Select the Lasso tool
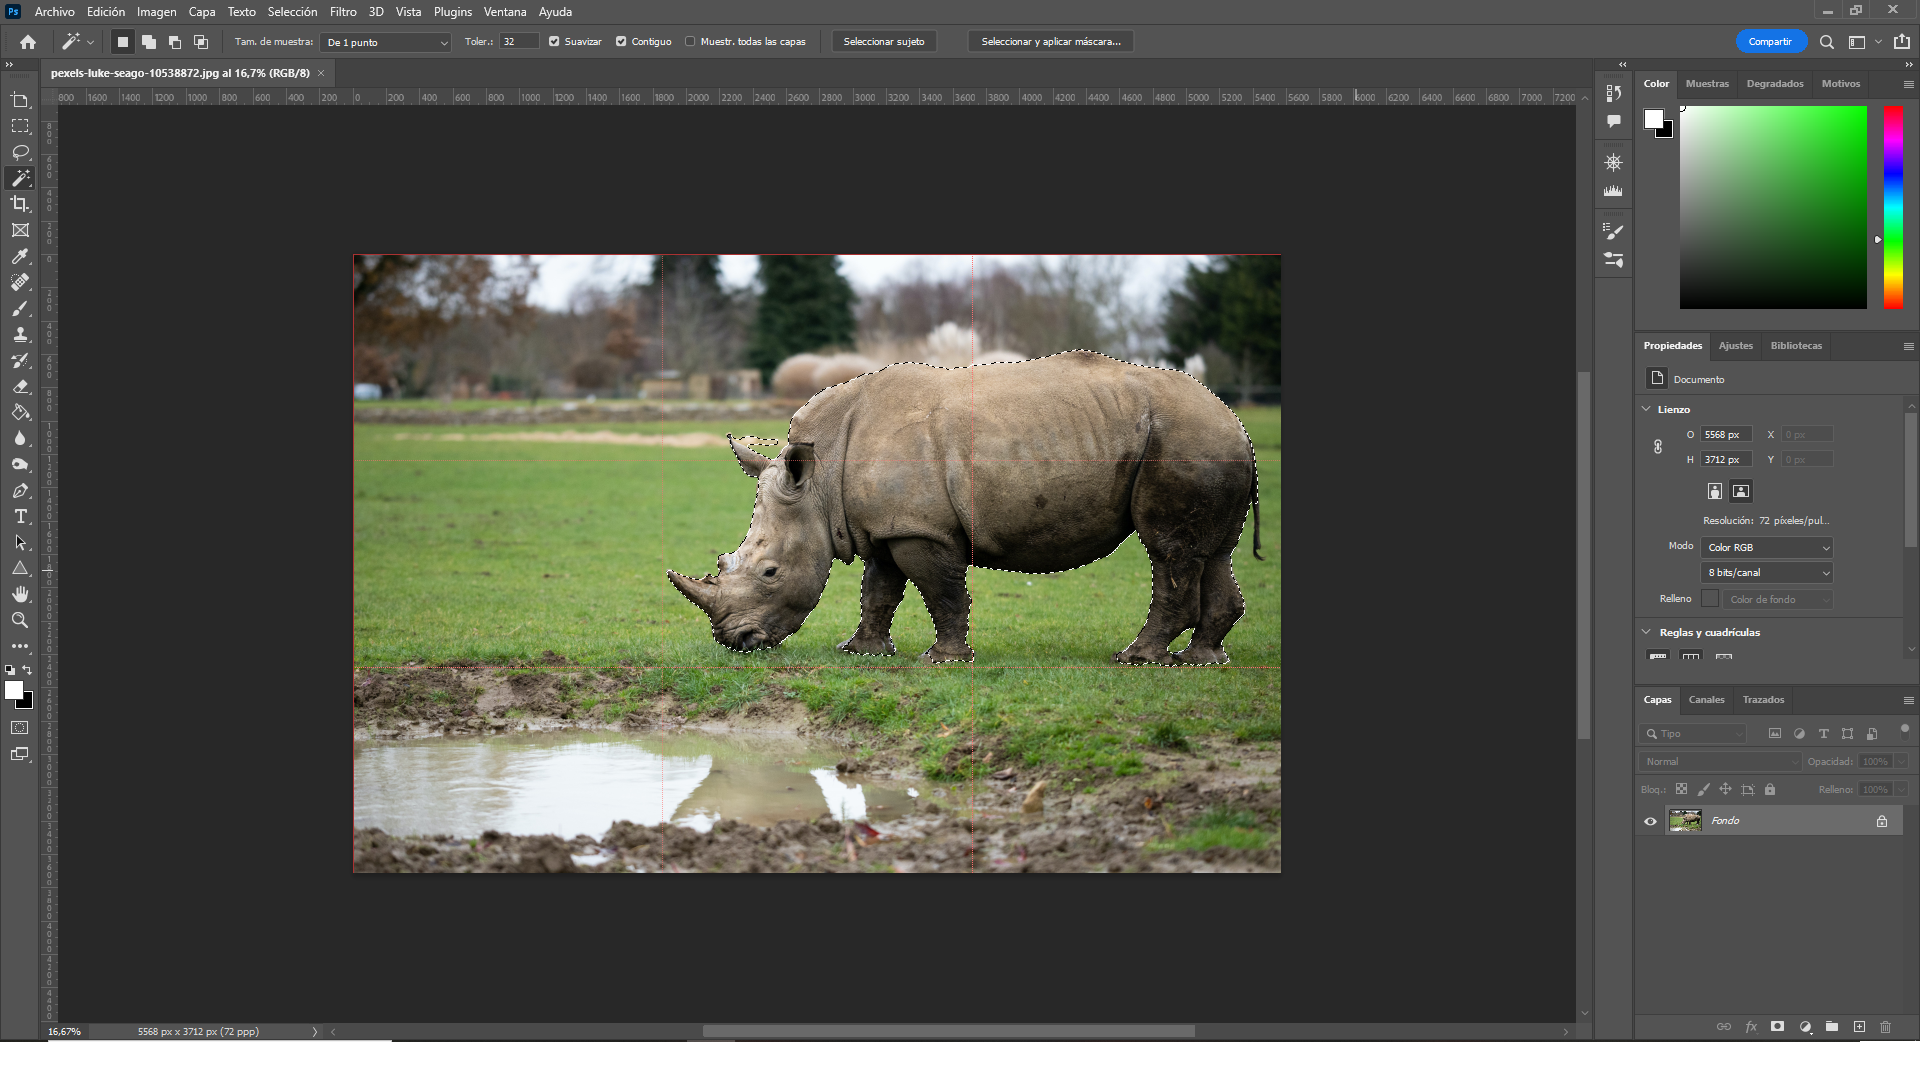The height and width of the screenshot is (1080, 1920). pyautogui.click(x=20, y=152)
